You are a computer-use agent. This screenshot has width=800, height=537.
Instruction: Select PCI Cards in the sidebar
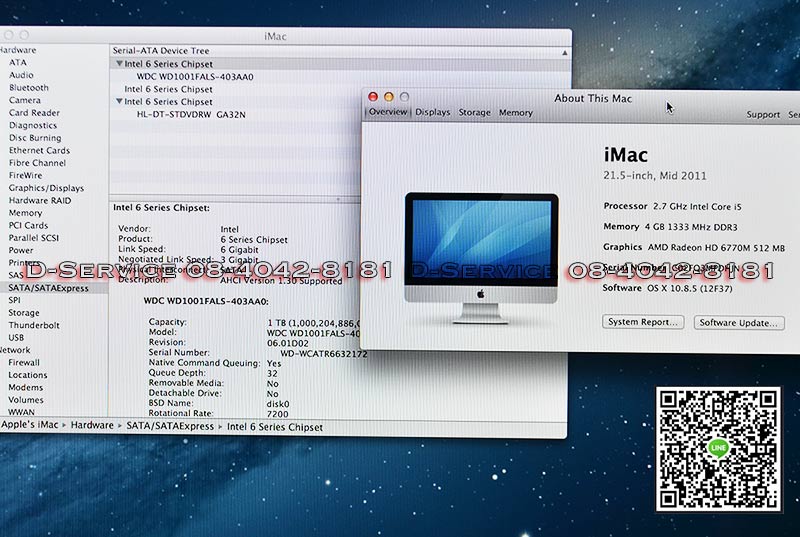pyautogui.click(x=28, y=225)
